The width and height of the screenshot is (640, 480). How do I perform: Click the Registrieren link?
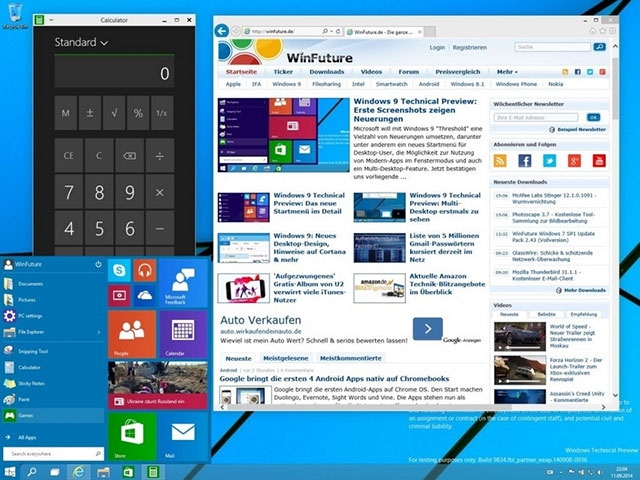pos(469,47)
